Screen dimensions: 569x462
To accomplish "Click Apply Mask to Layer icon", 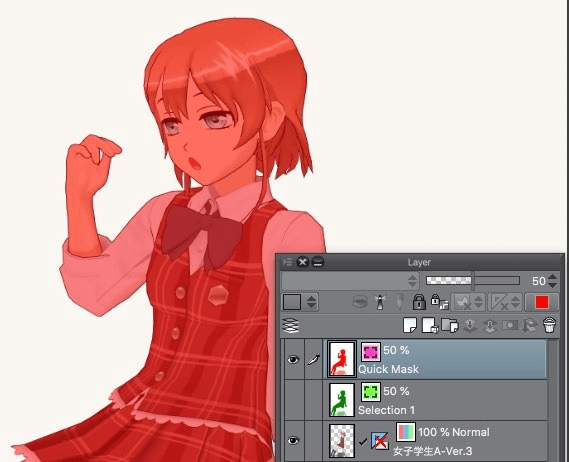I will (x=529, y=325).
